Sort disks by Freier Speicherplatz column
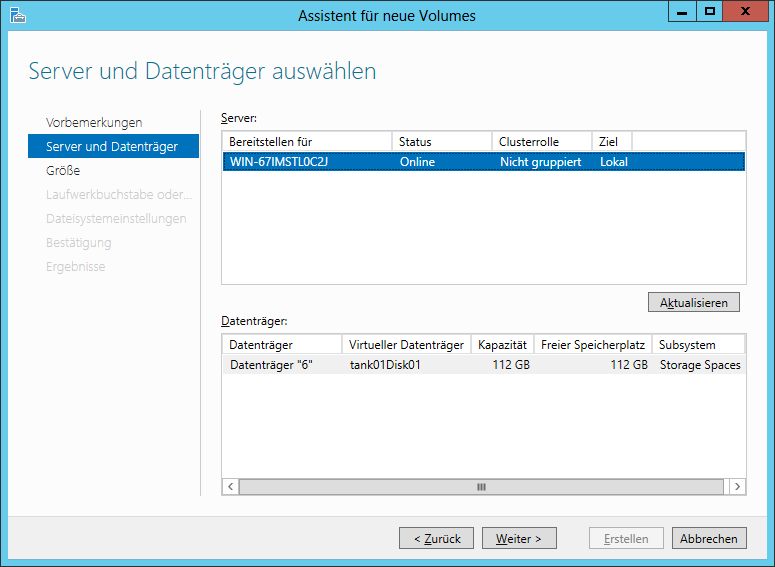 (x=593, y=345)
